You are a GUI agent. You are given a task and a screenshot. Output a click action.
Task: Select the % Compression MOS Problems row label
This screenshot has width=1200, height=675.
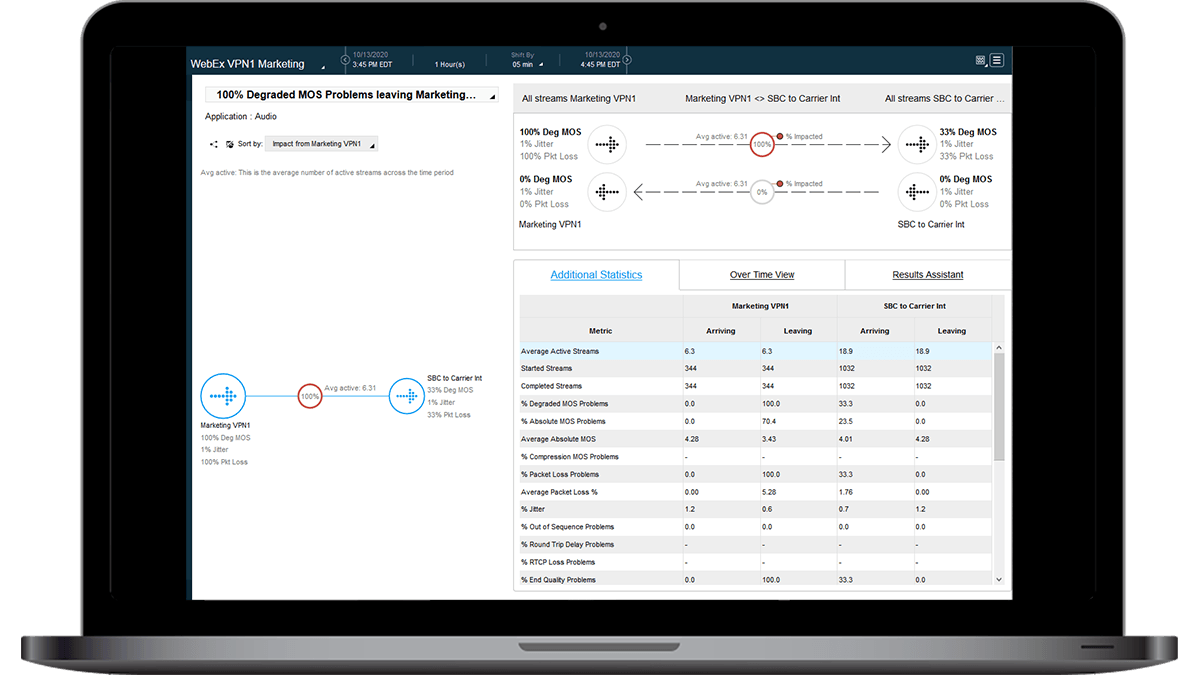pos(570,457)
